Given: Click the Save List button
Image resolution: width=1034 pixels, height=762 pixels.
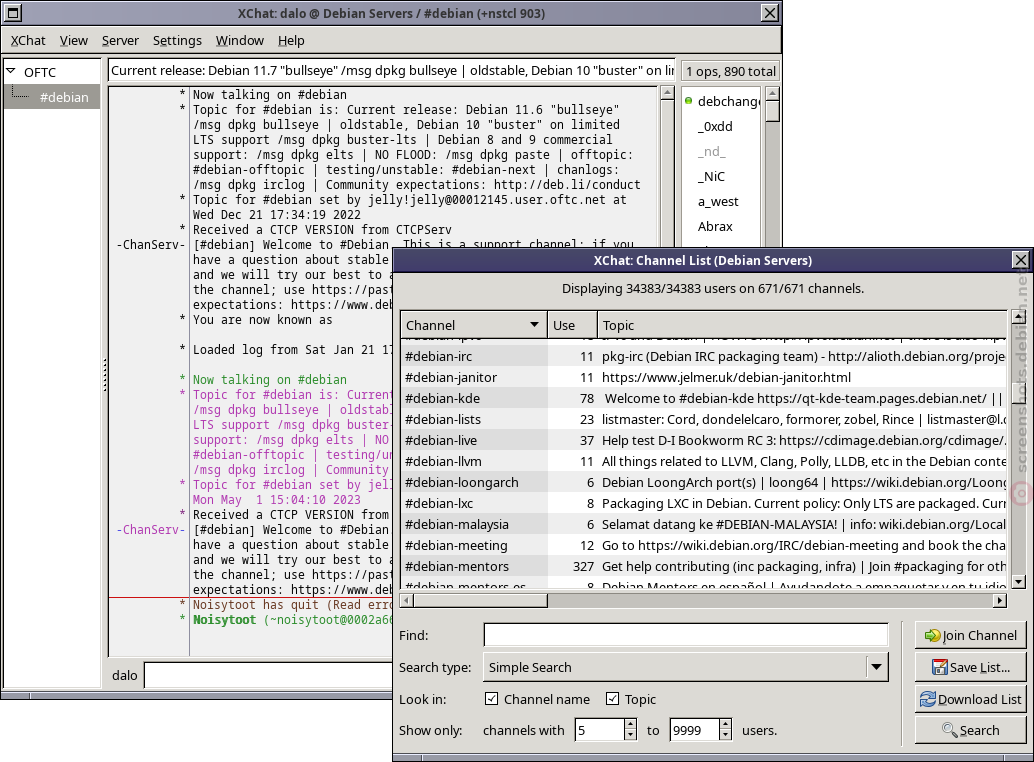Looking at the screenshot, I should click(x=970, y=667).
